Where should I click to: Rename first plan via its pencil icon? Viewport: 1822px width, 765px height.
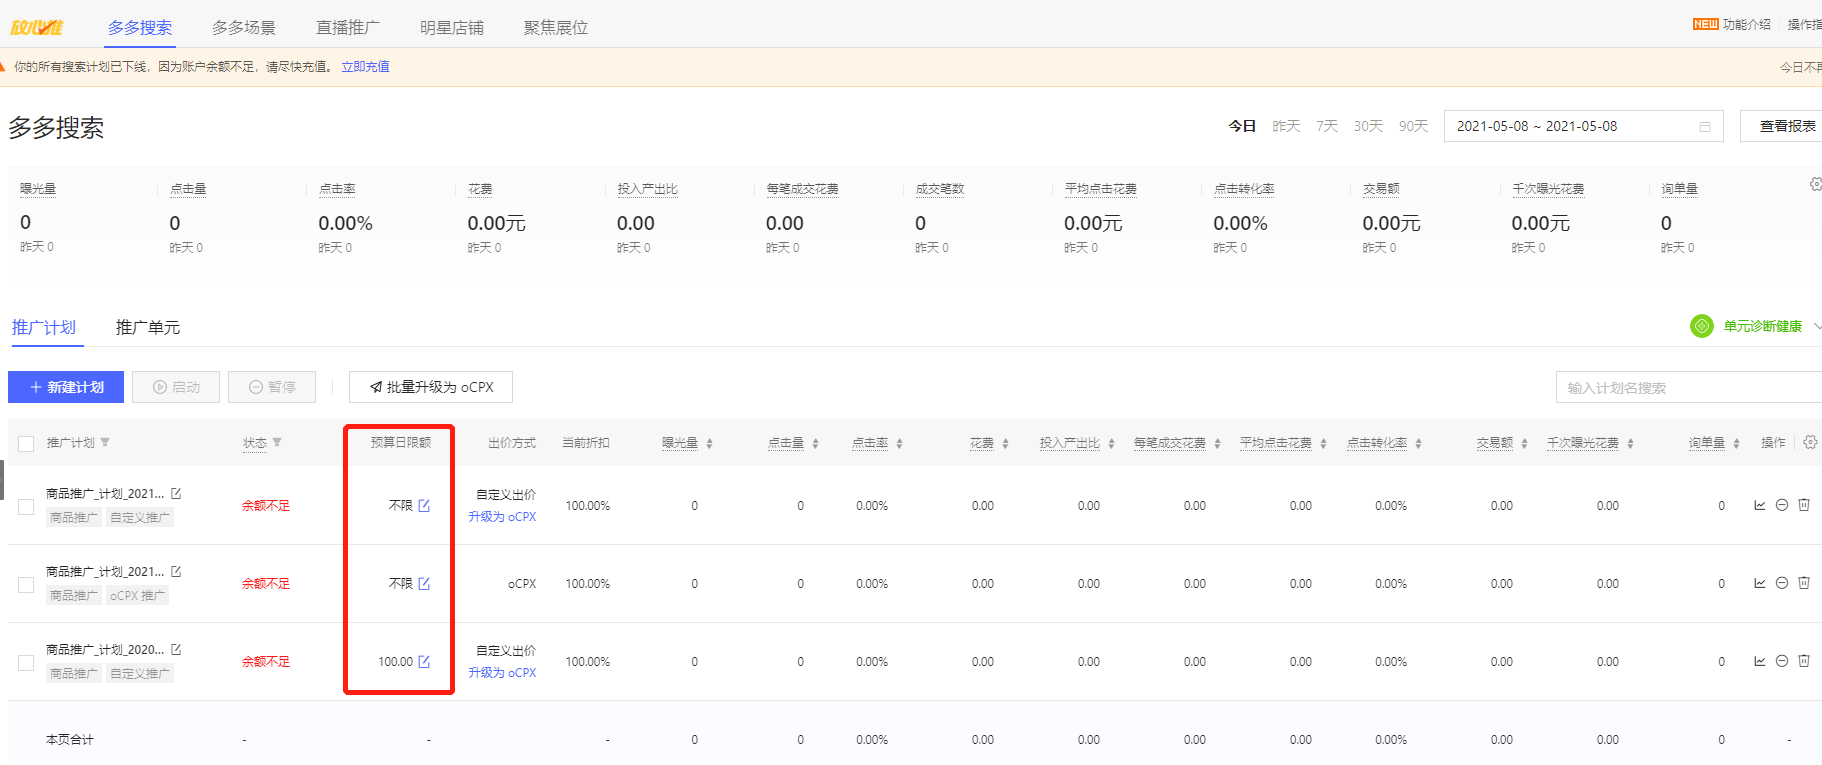pos(176,493)
